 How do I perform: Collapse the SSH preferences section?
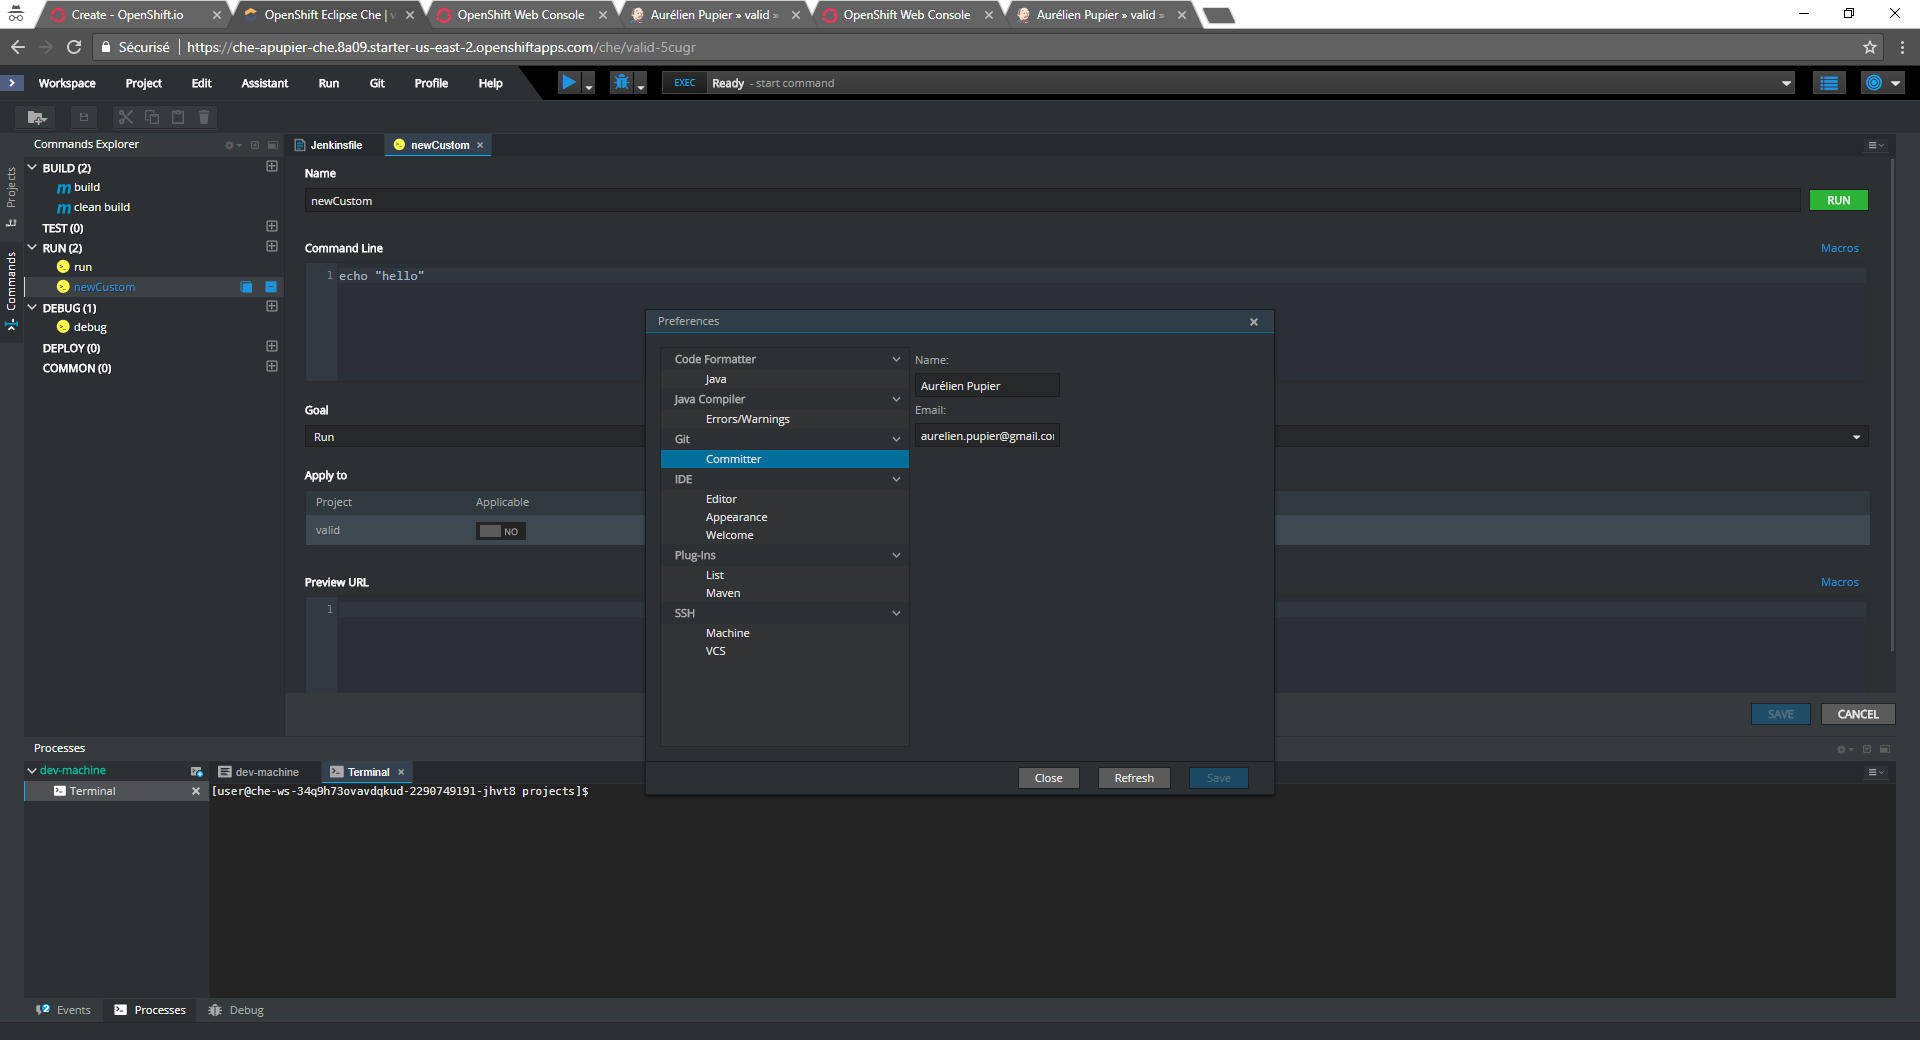(896, 613)
